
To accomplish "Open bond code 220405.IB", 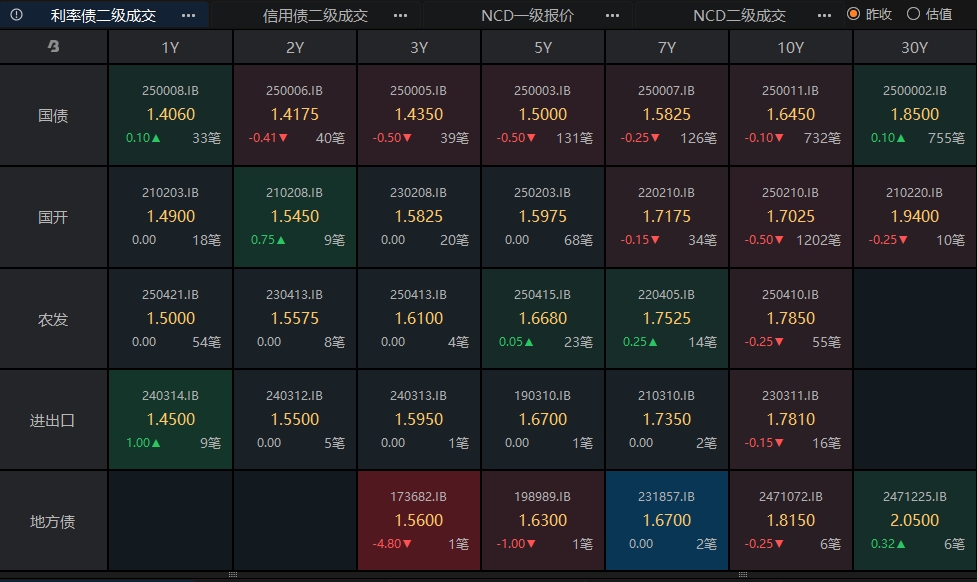I will [x=666, y=294].
